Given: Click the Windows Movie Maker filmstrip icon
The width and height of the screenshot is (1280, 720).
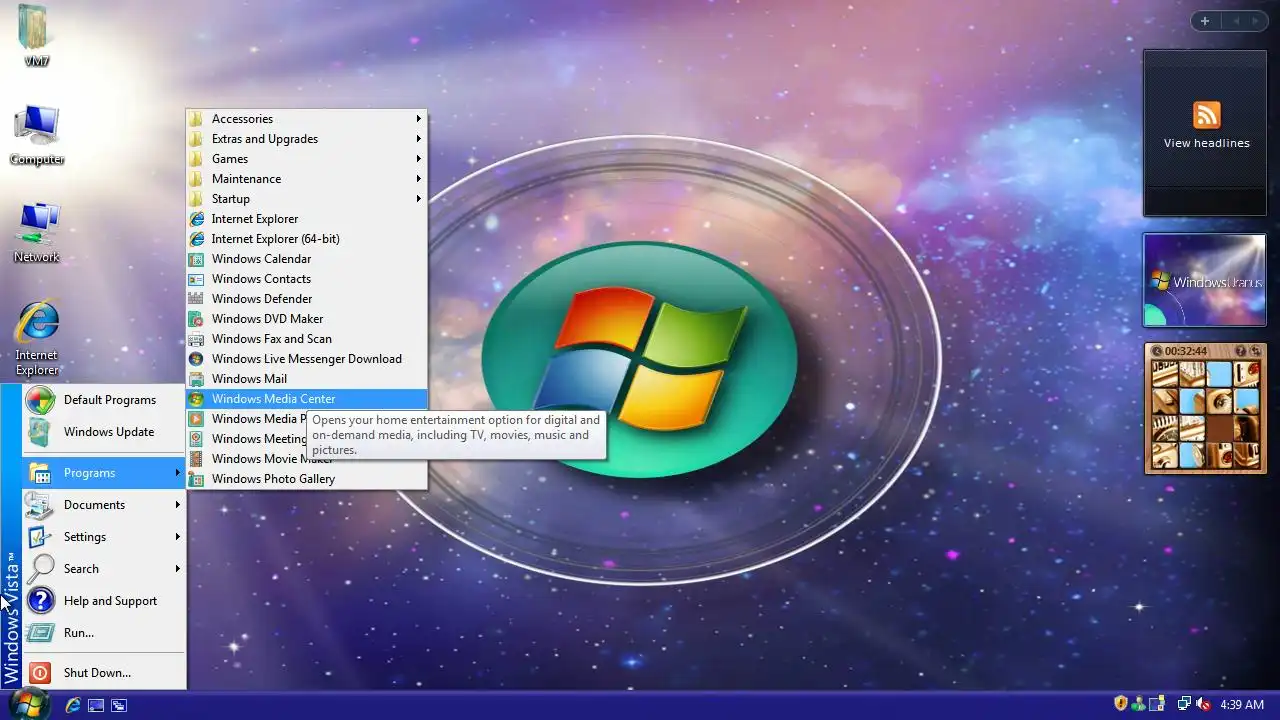Looking at the screenshot, I should click(196, 459).
